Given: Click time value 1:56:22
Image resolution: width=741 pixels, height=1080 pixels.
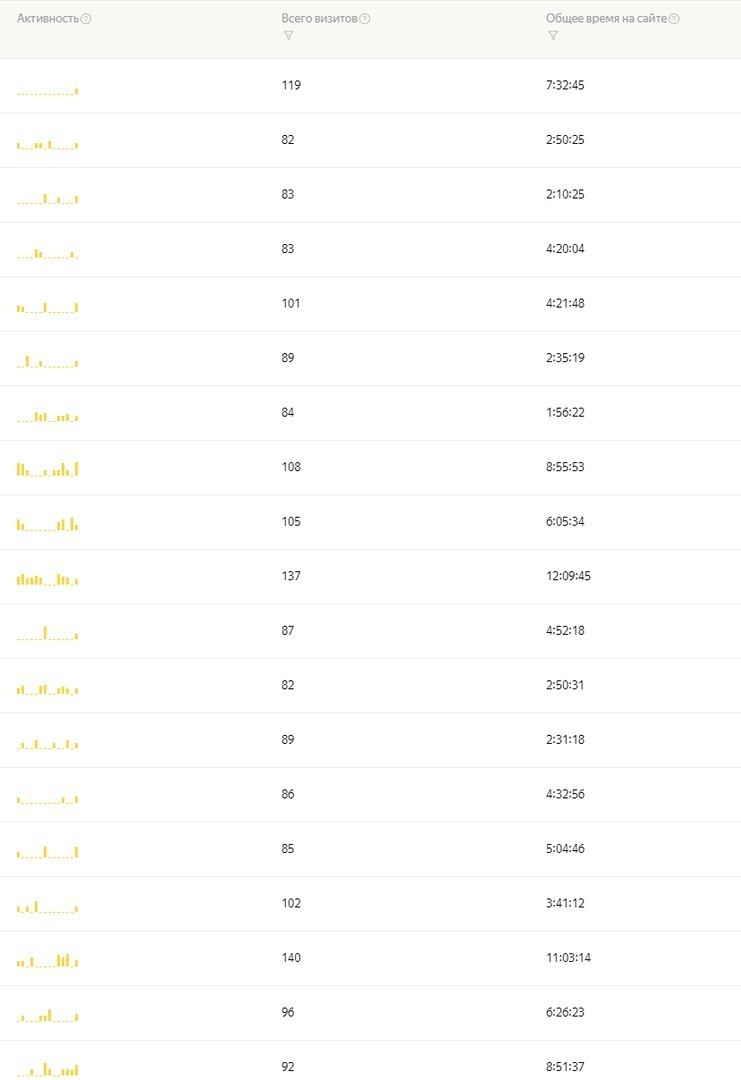Looking at the screenshot, I should [565, 413].
